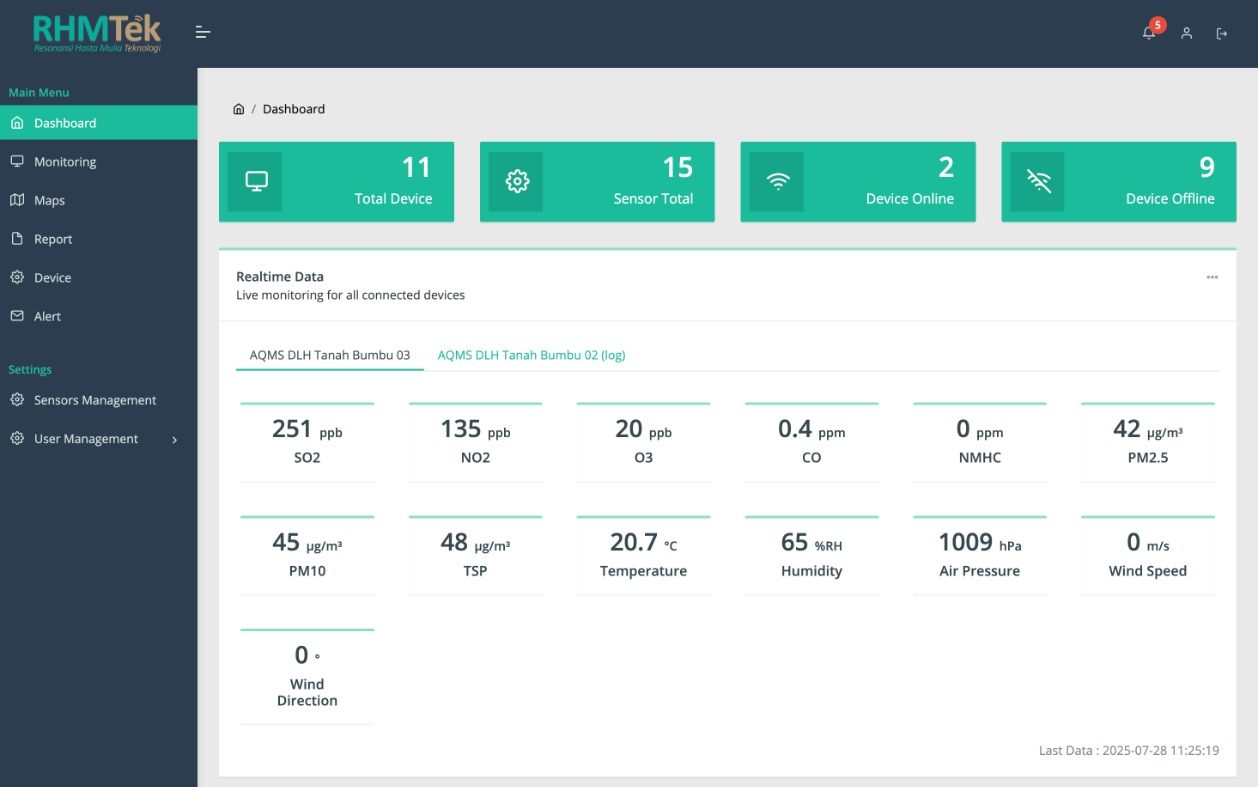Click the wifi-off icon on Device Offline card
This screenshot has width=1258, height=787.
[x=1038, y=181]
